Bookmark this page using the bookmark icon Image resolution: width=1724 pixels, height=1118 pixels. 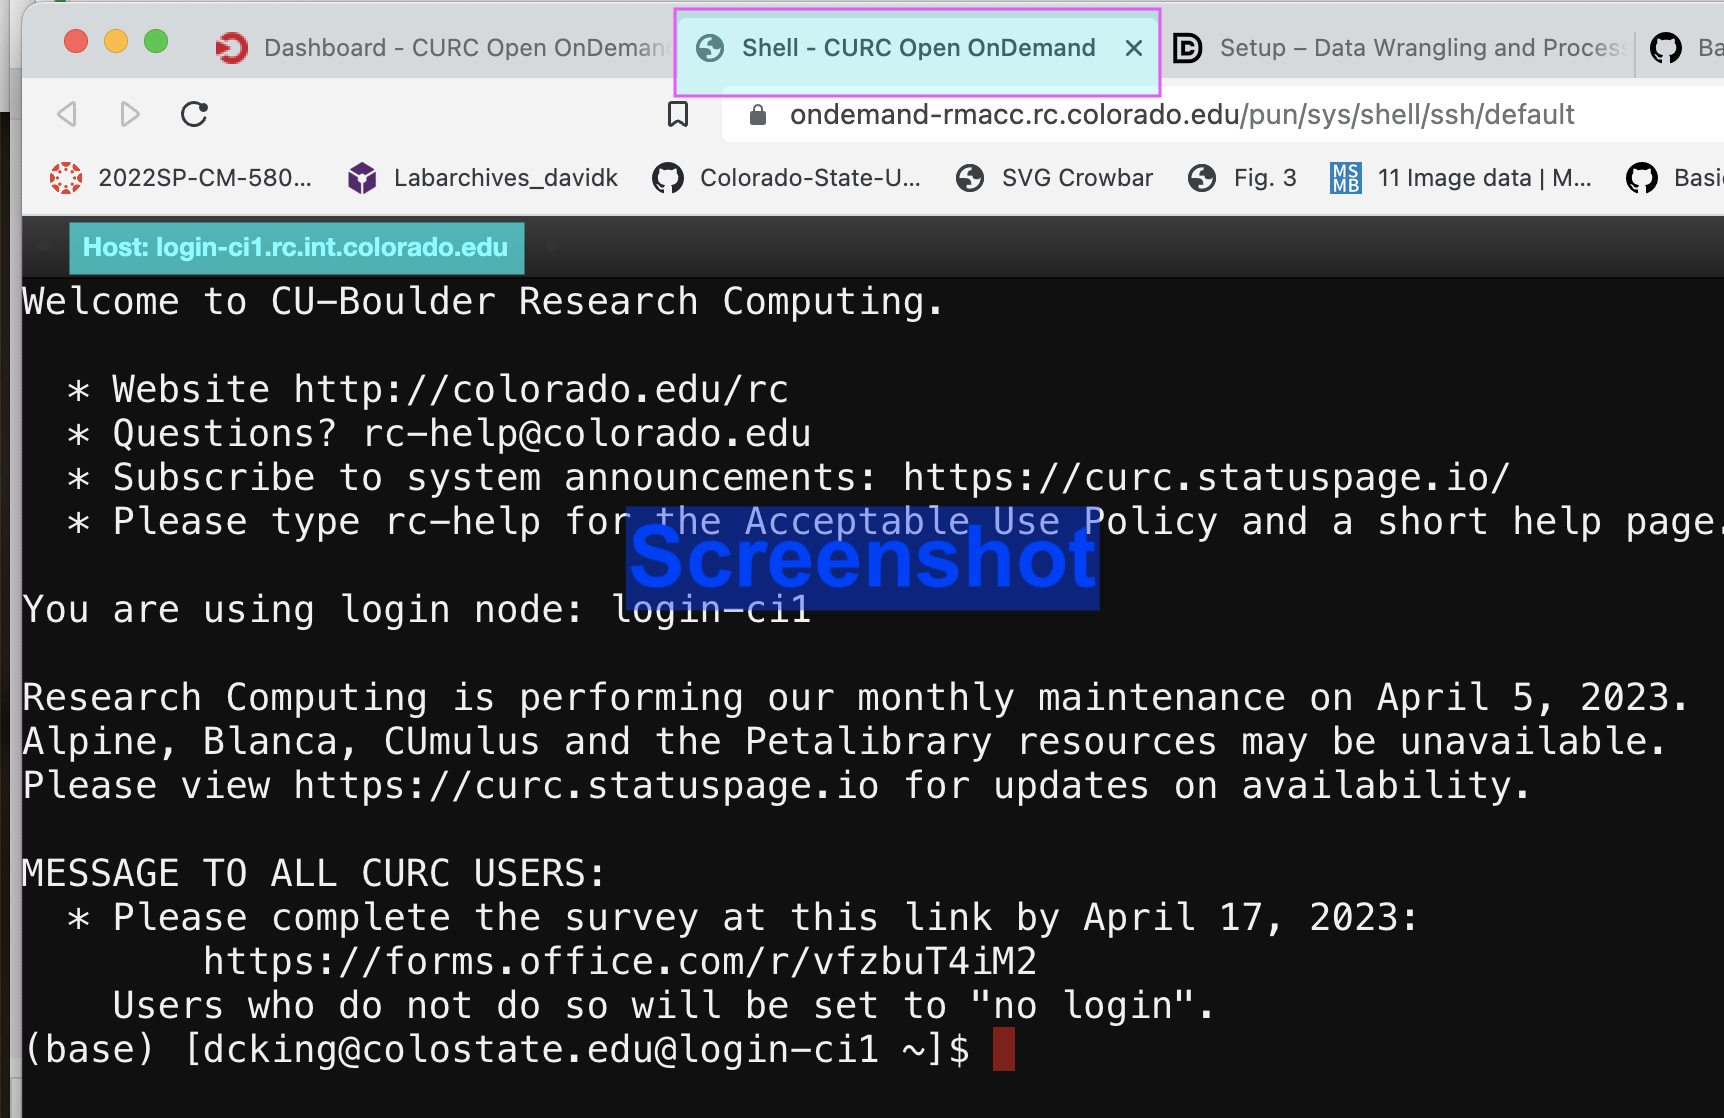coord(678,114)
